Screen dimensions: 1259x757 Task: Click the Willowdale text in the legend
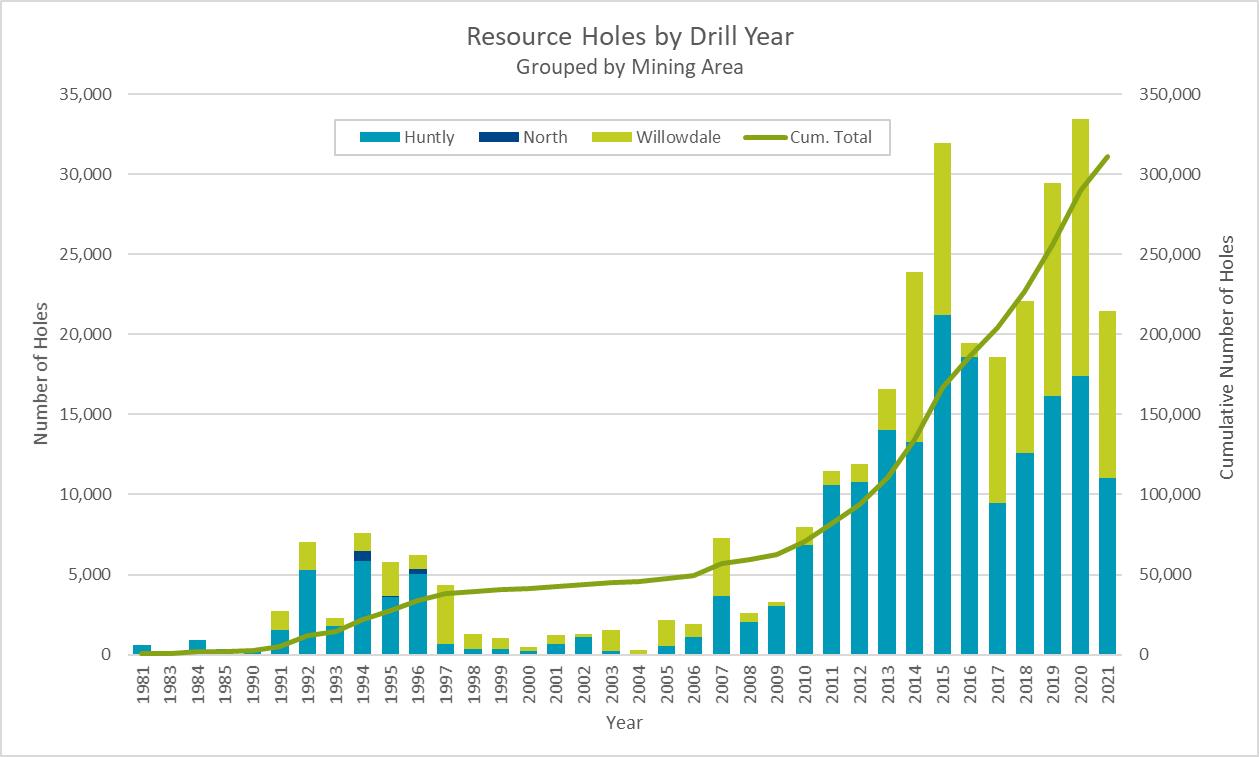[x=678, y=137]
